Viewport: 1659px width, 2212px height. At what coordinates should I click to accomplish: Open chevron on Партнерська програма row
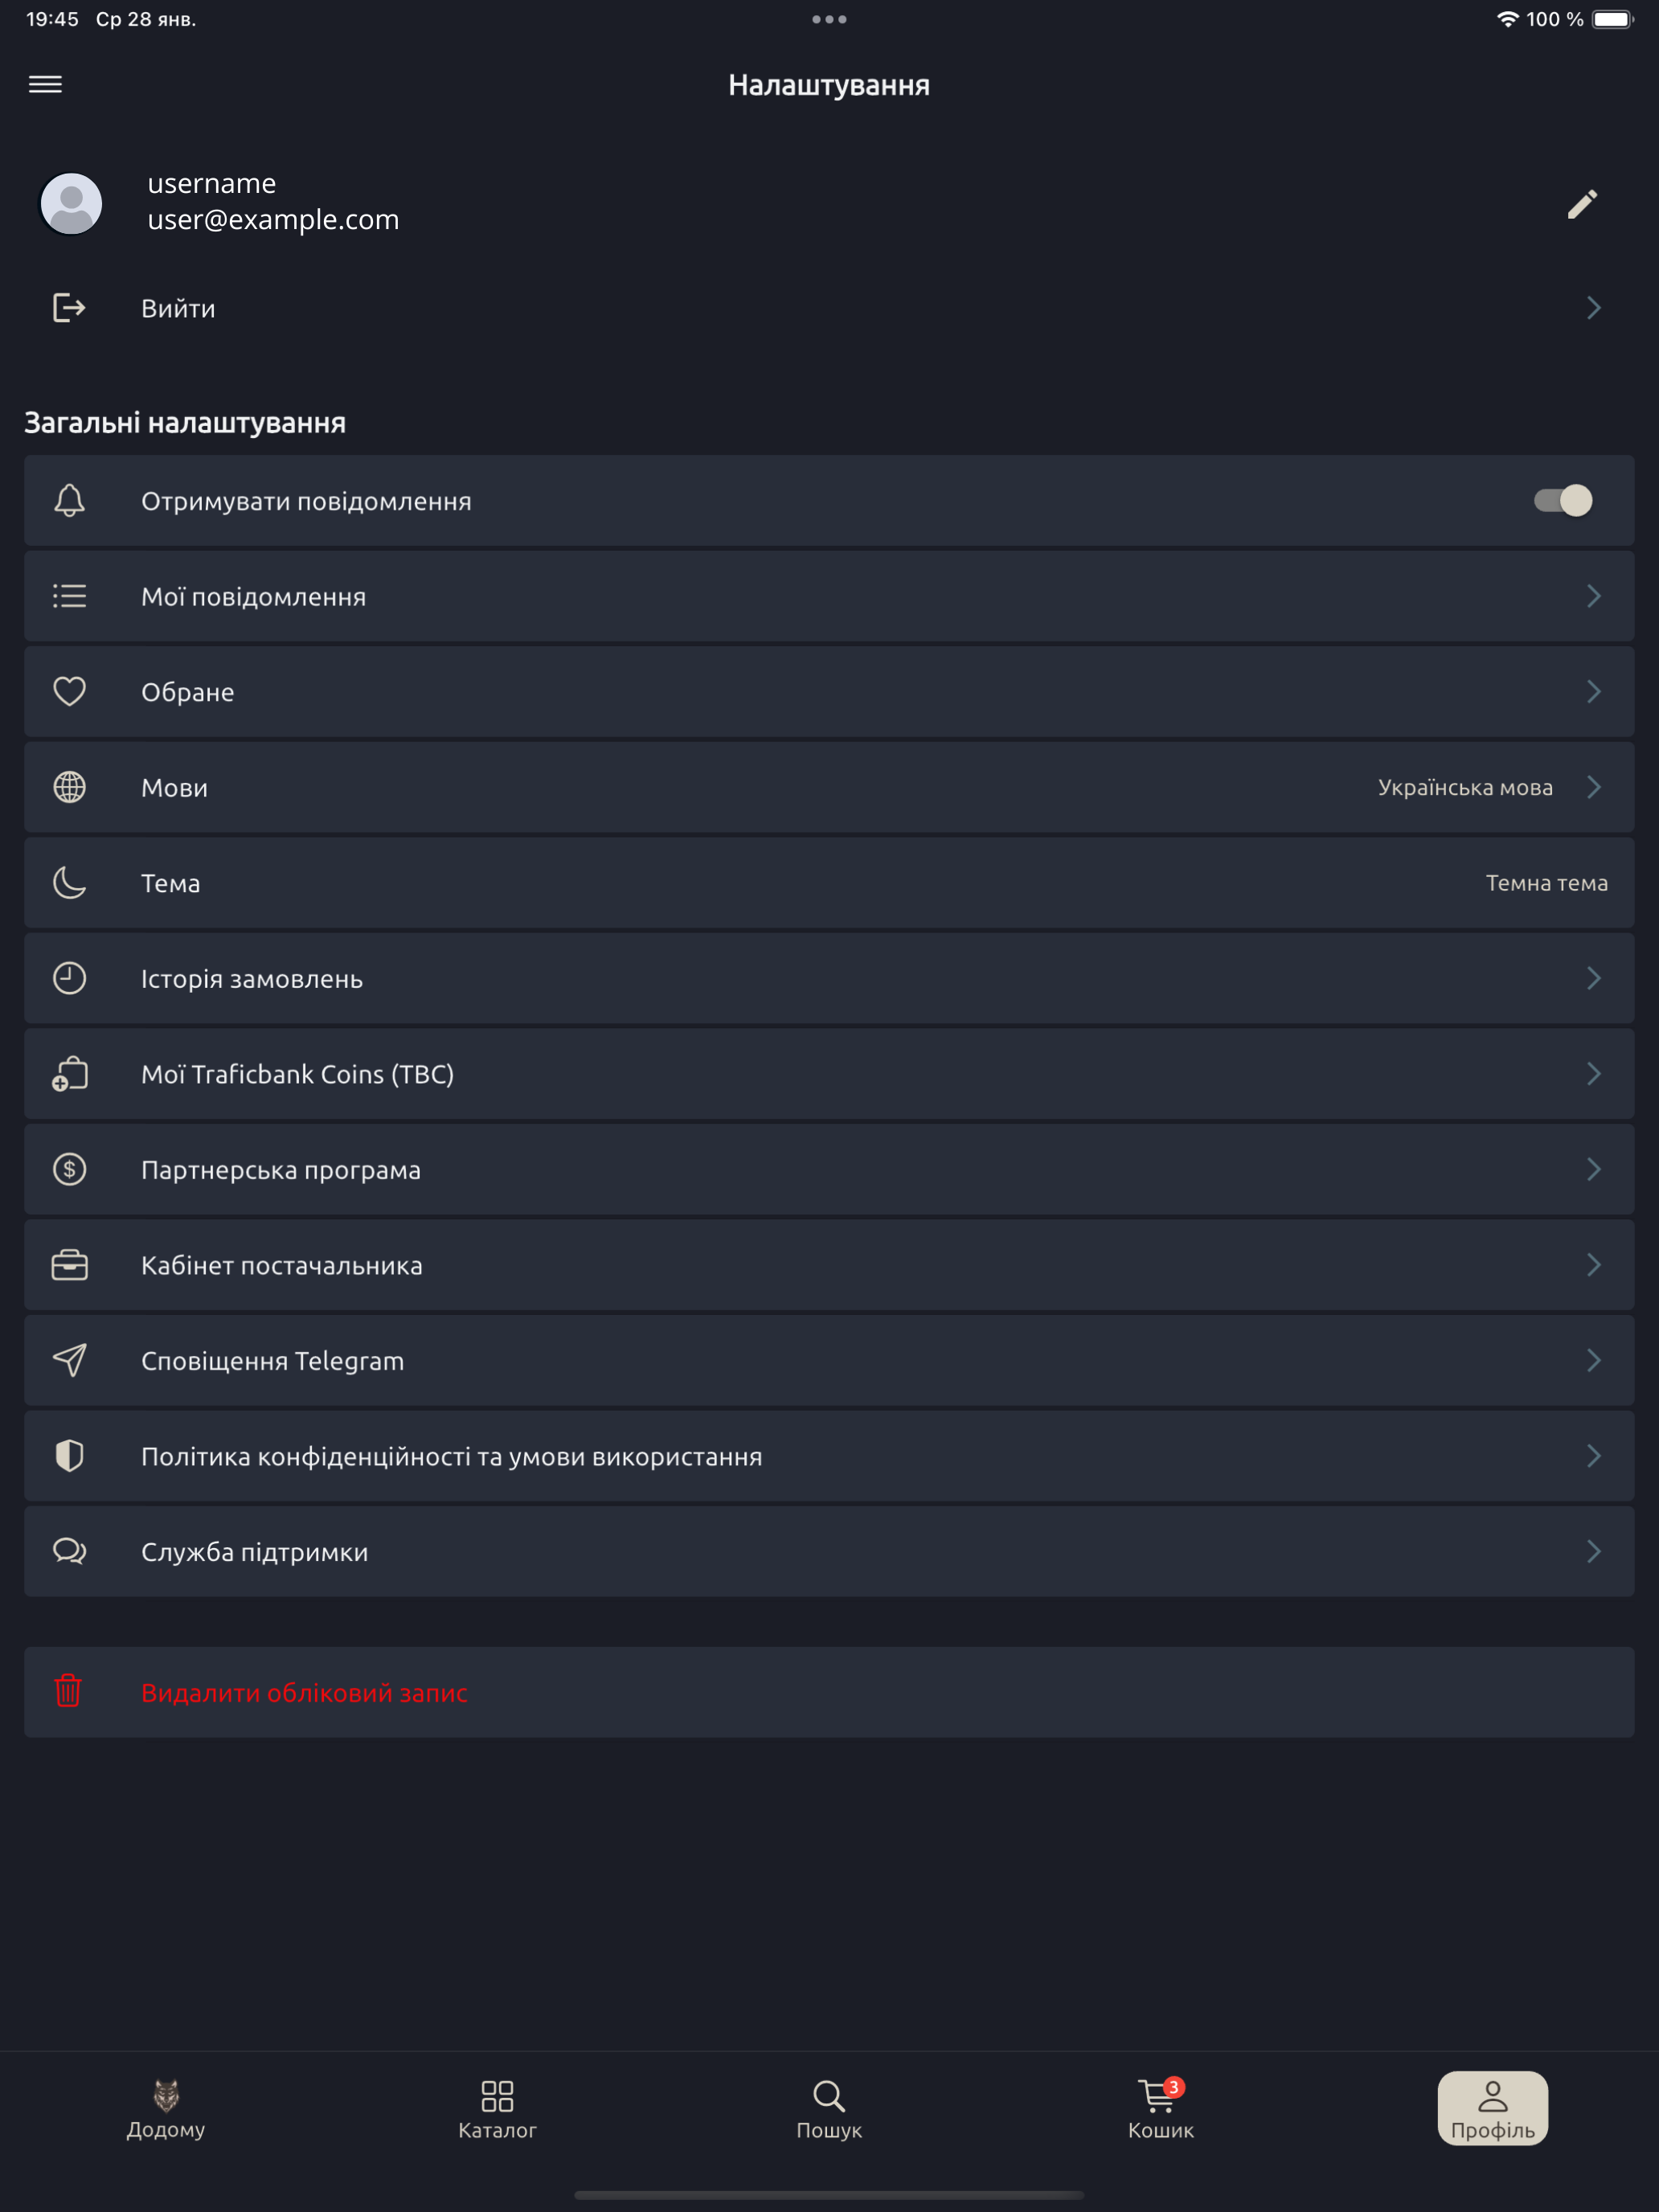coord(1594,1169)
